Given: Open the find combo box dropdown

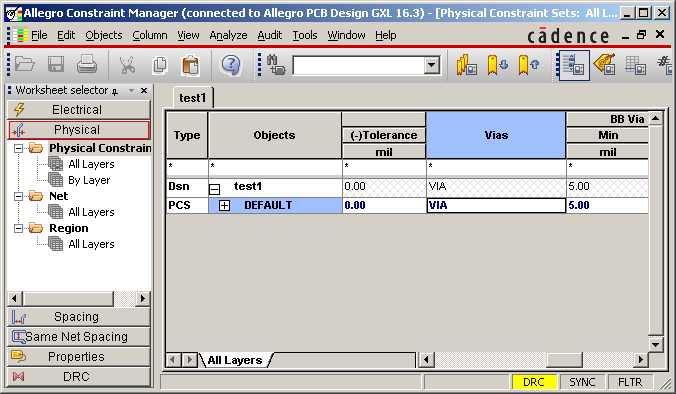Looking at the screenshot, I should tap(431, 66).
